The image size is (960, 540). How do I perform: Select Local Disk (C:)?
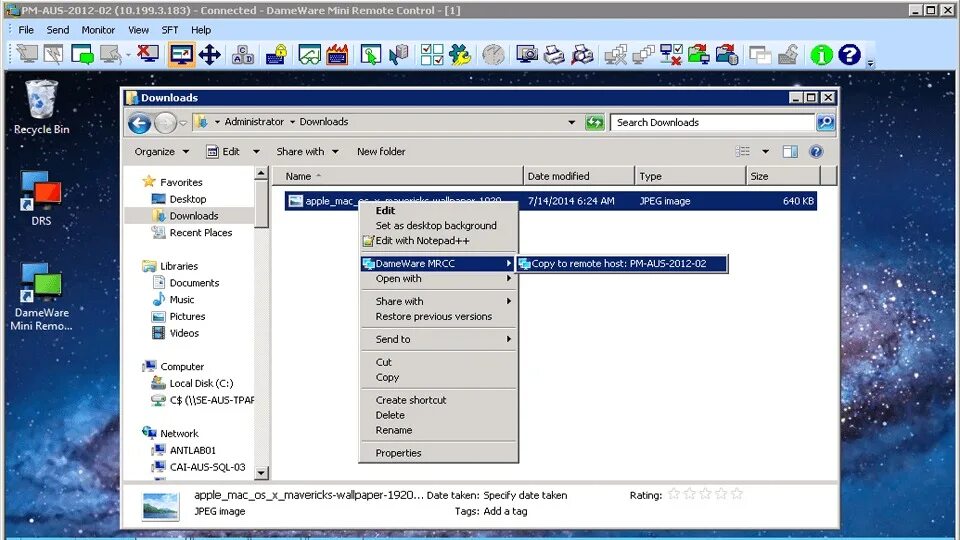[x=193, y=383]
